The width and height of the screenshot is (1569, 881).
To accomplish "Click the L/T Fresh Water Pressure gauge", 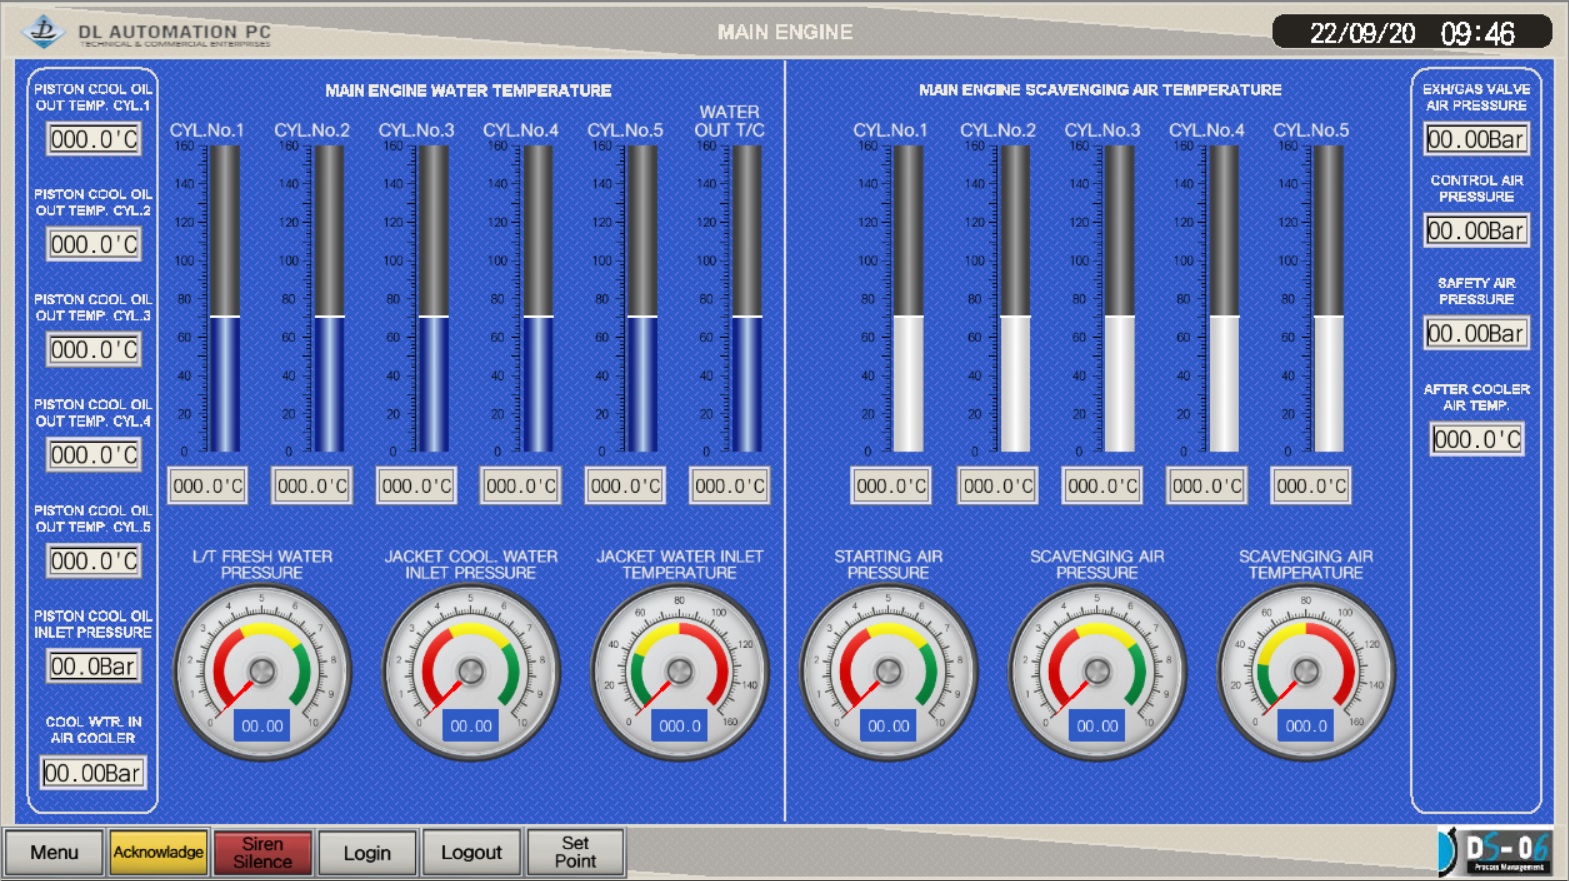I will click(x=262, y=672).
